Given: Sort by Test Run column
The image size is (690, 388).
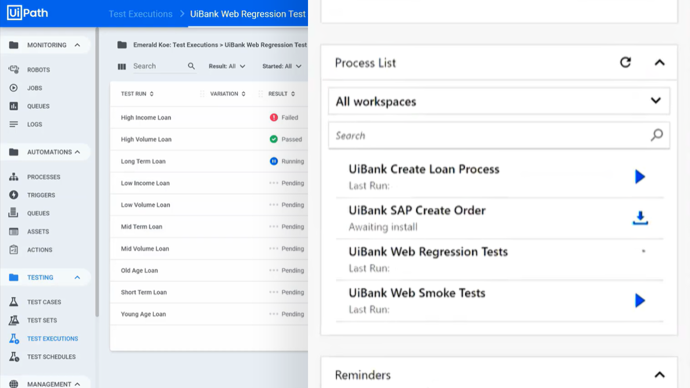Looking at the screenshot, I should point(137,94).
